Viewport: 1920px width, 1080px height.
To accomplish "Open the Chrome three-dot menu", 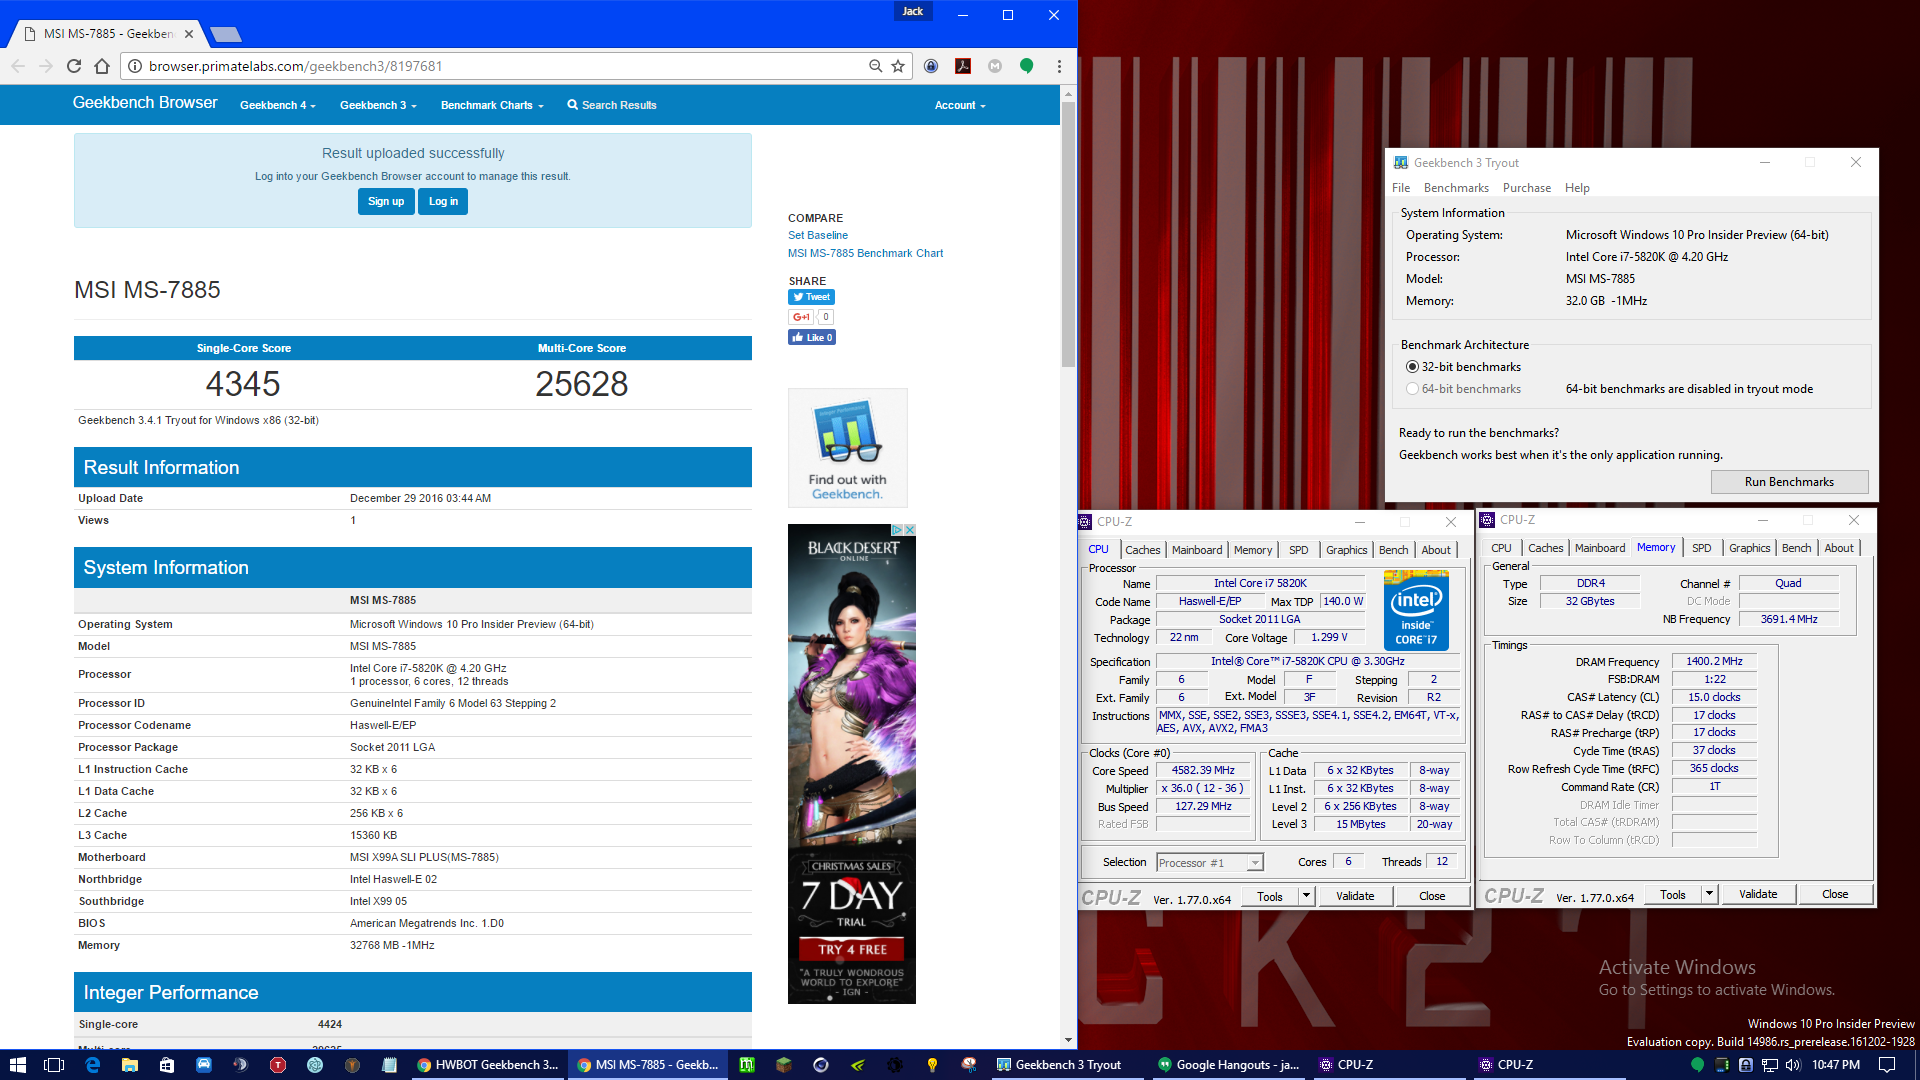I will 1059,66.
